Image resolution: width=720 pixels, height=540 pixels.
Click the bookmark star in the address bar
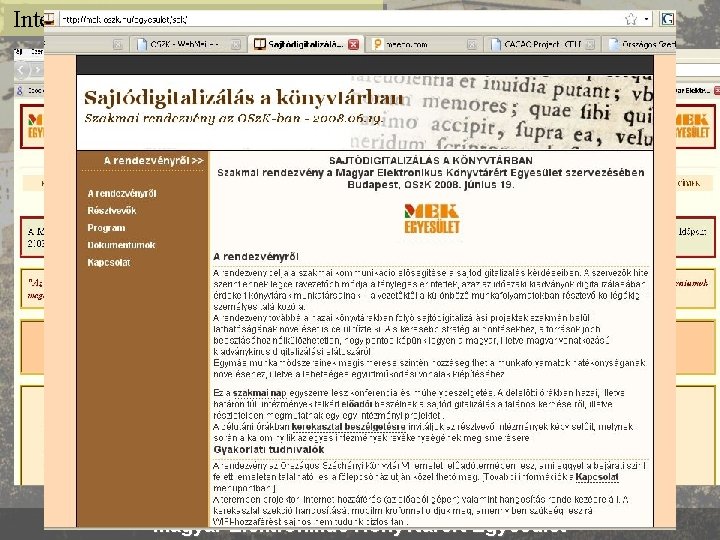pos(631,19)
